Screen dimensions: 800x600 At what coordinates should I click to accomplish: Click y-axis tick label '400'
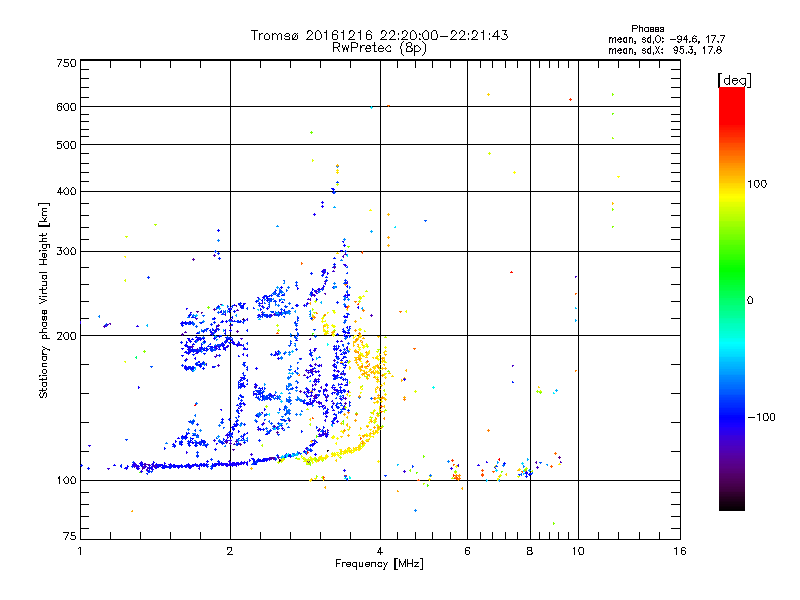tap(66, 191)
